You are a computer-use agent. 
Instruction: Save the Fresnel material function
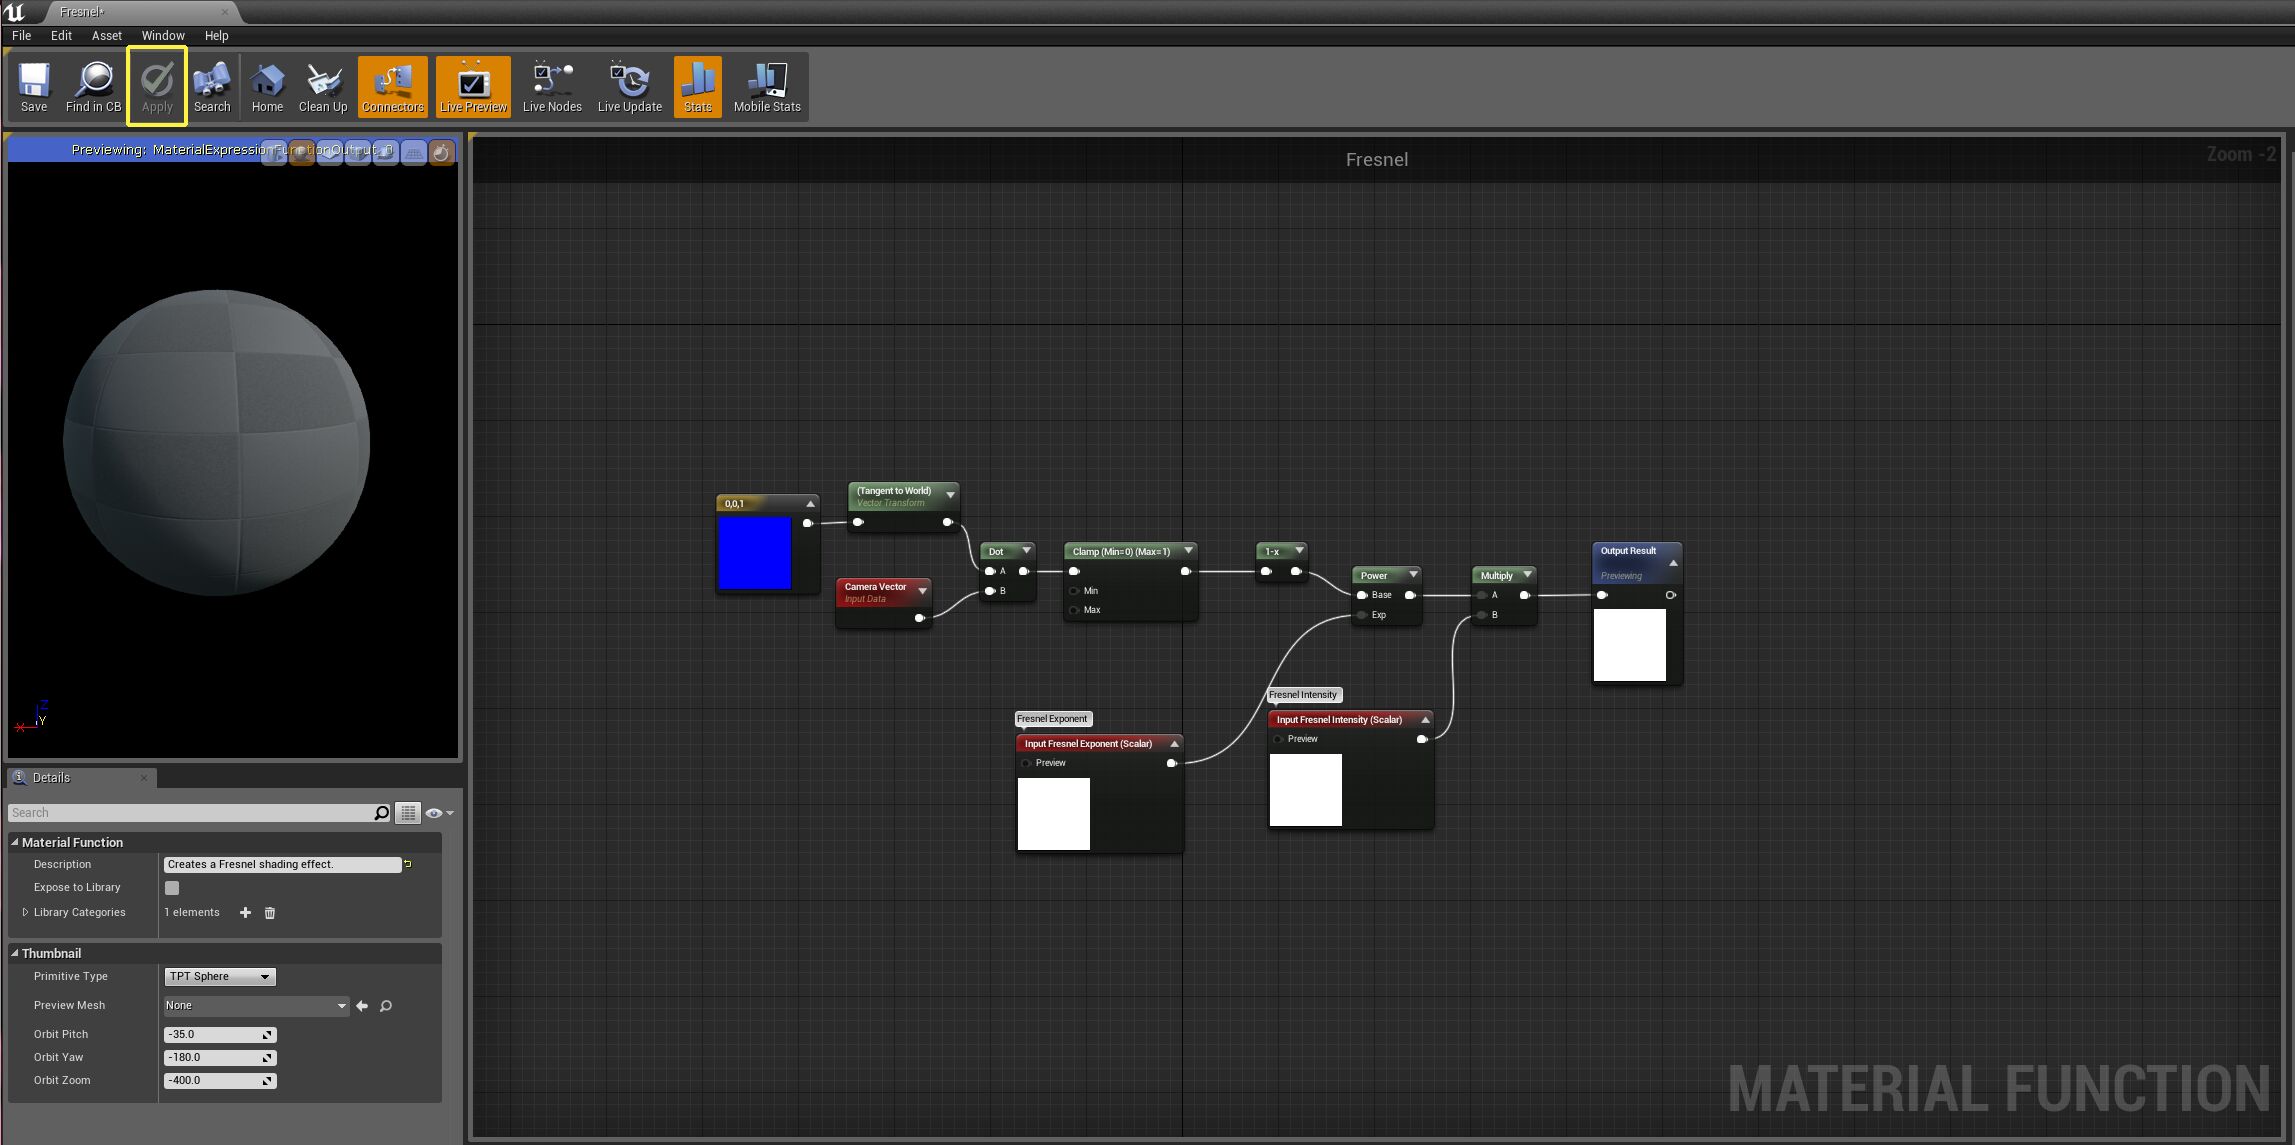coord(33,86)
